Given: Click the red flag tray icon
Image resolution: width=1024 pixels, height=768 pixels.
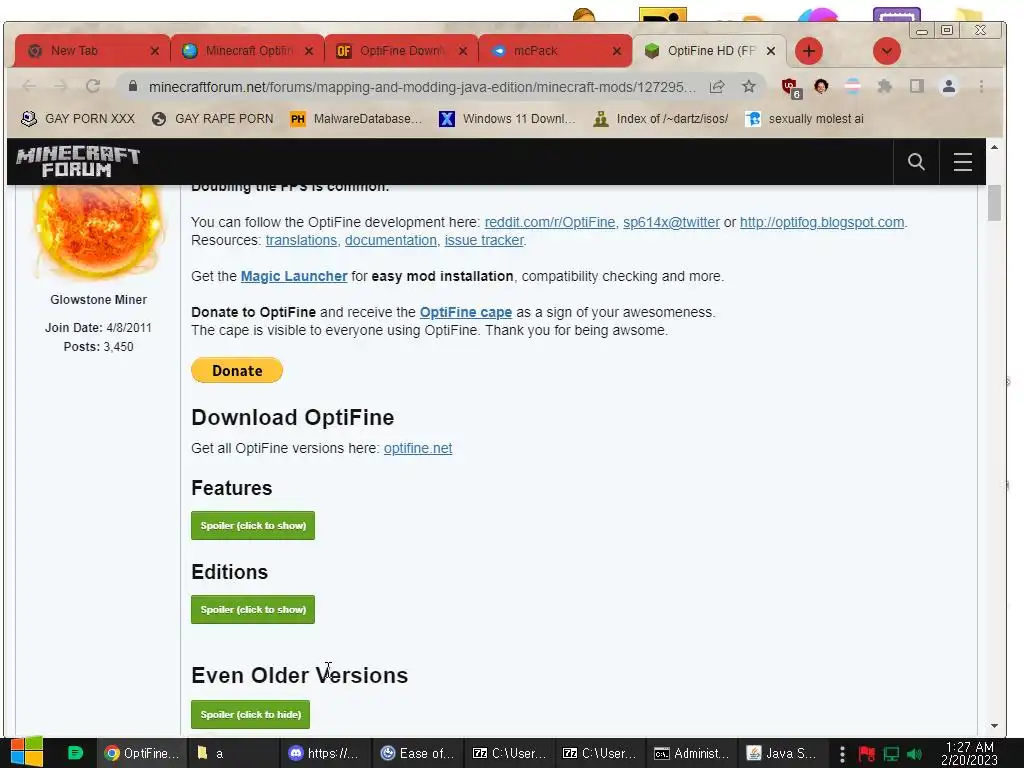Looking at the screenshot, I should [867, 754].
